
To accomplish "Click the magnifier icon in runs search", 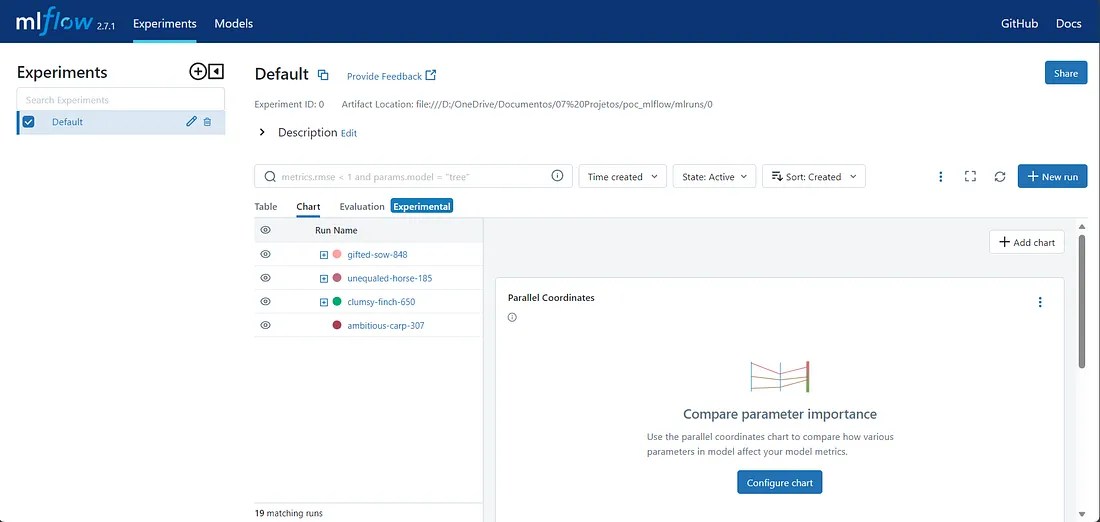I will [270, 177].
